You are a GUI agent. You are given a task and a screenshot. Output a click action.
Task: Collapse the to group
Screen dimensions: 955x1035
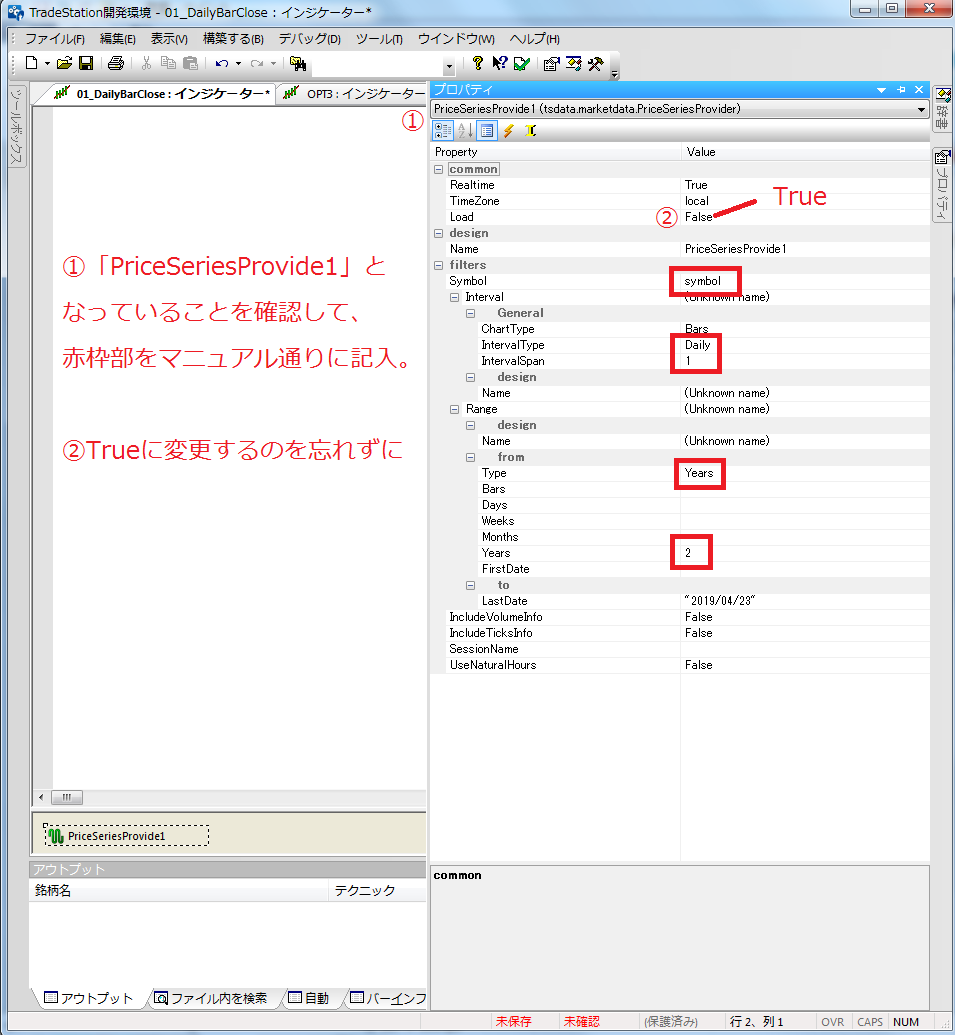tap(471, 585)
